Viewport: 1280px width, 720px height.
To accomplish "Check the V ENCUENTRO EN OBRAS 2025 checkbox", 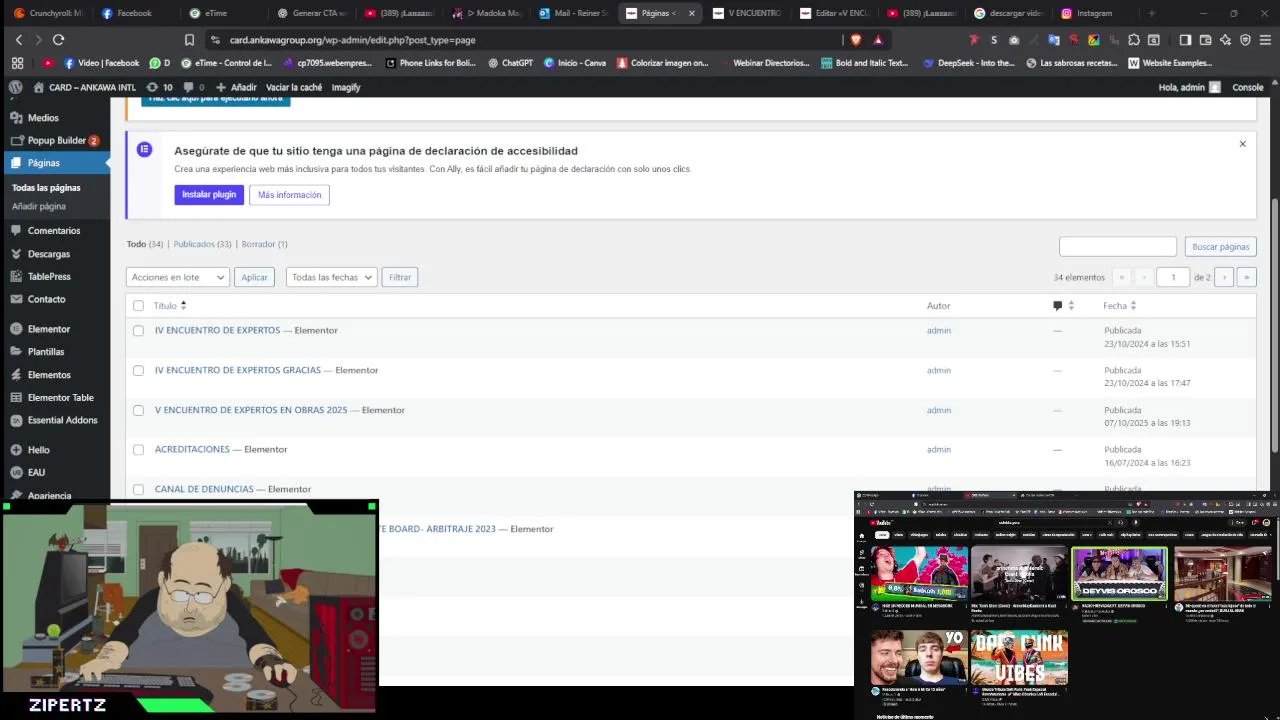I will click(138, 410).
